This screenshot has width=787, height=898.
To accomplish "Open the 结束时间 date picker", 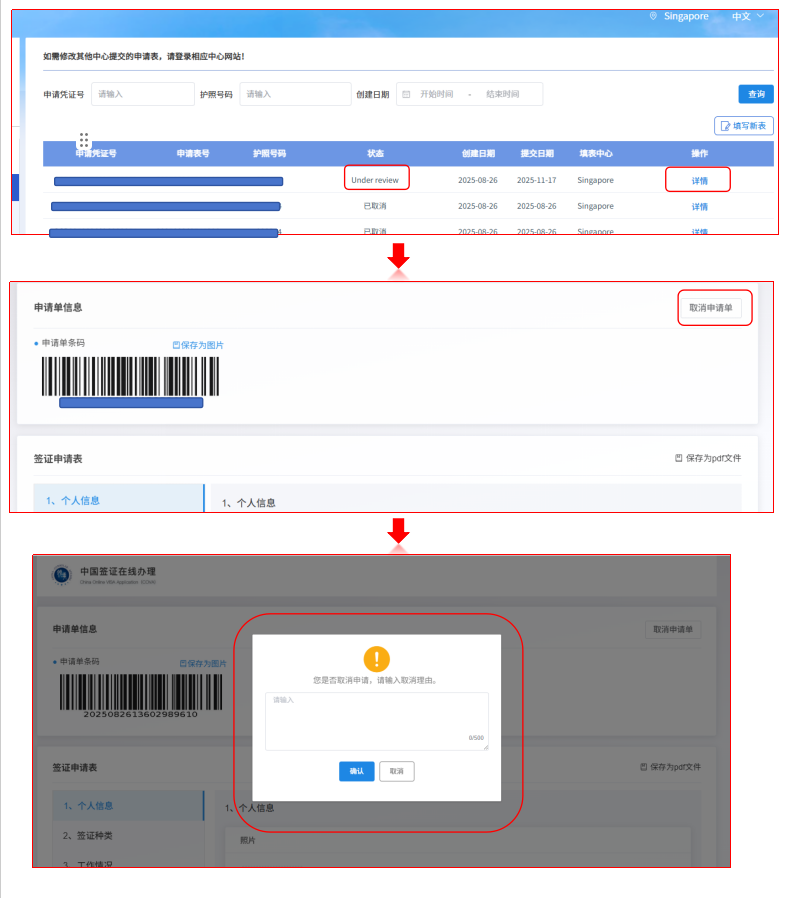I will pyautogui.click(x=503, y=94).
